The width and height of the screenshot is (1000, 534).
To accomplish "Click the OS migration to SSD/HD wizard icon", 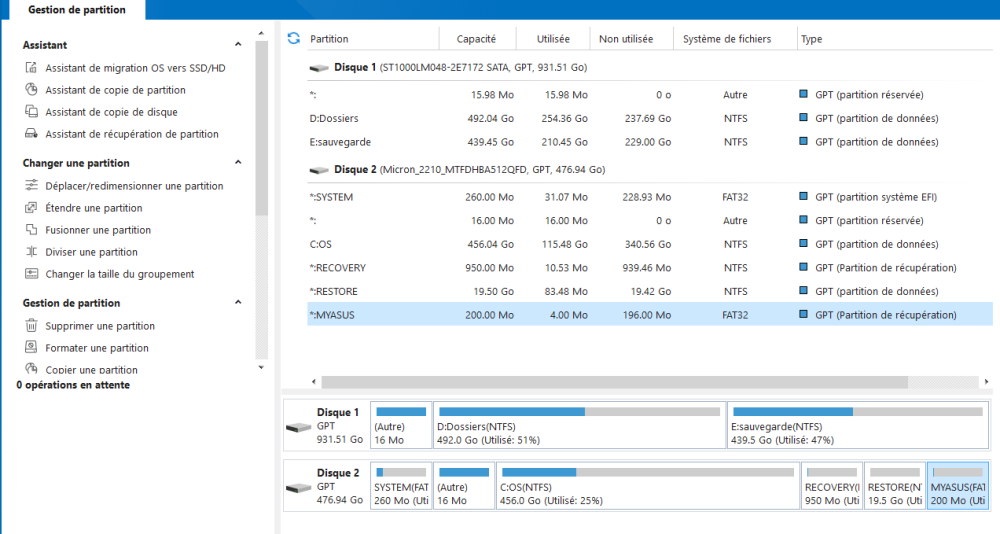I will point(31,68).
